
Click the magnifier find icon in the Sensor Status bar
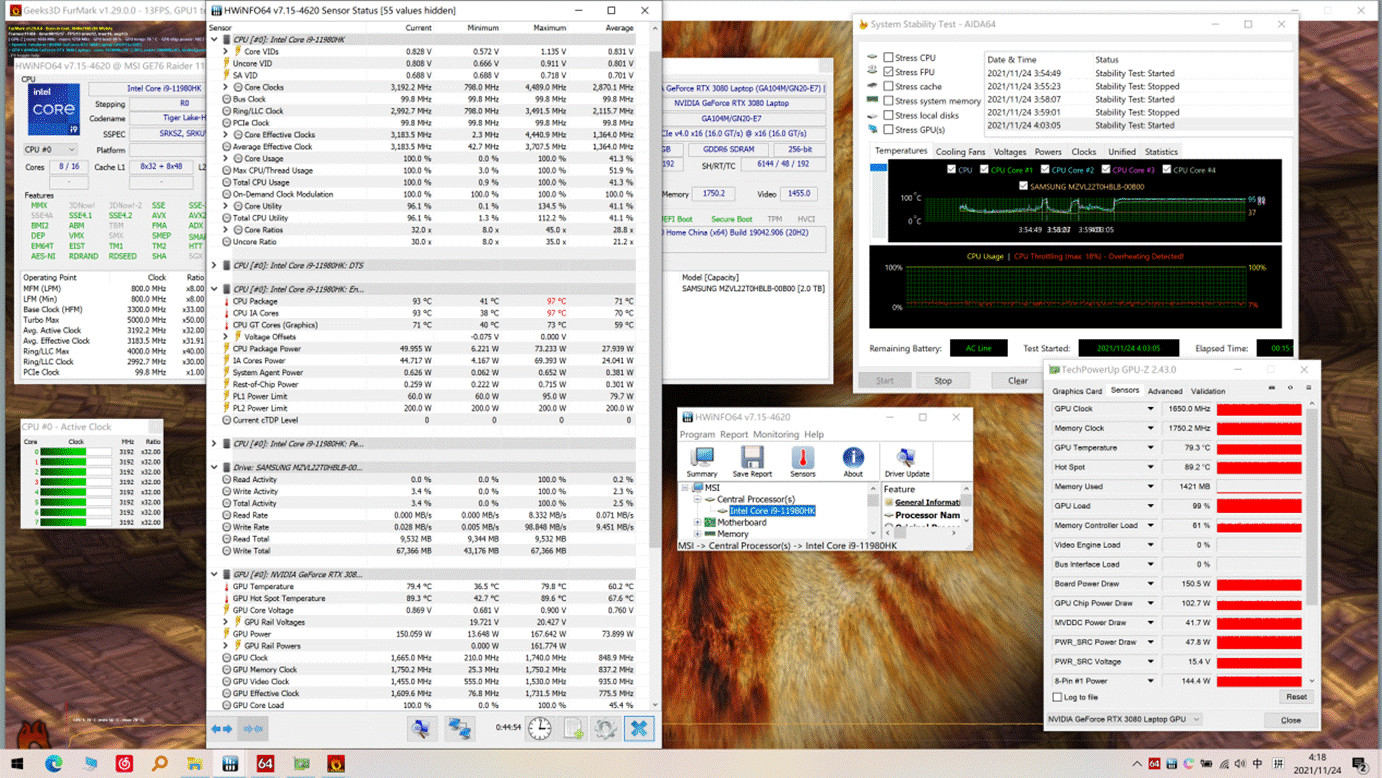click(x=421, y=728)
